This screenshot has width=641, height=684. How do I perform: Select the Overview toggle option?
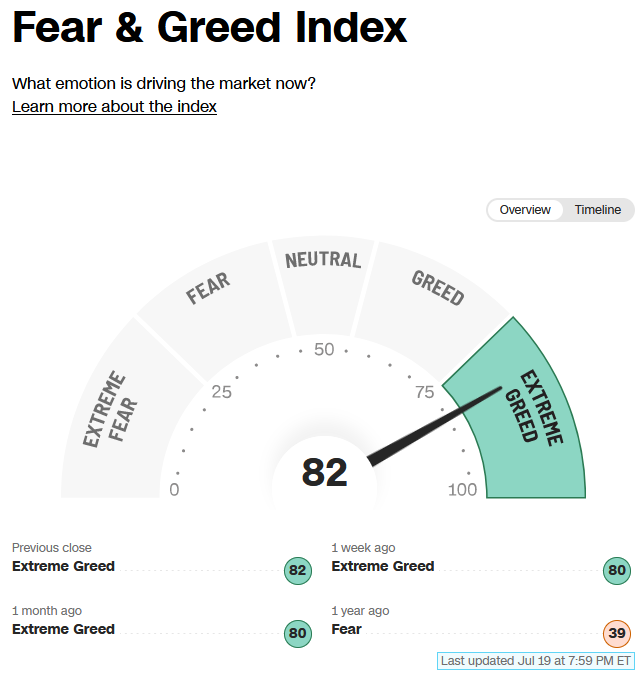click(525, 210)
